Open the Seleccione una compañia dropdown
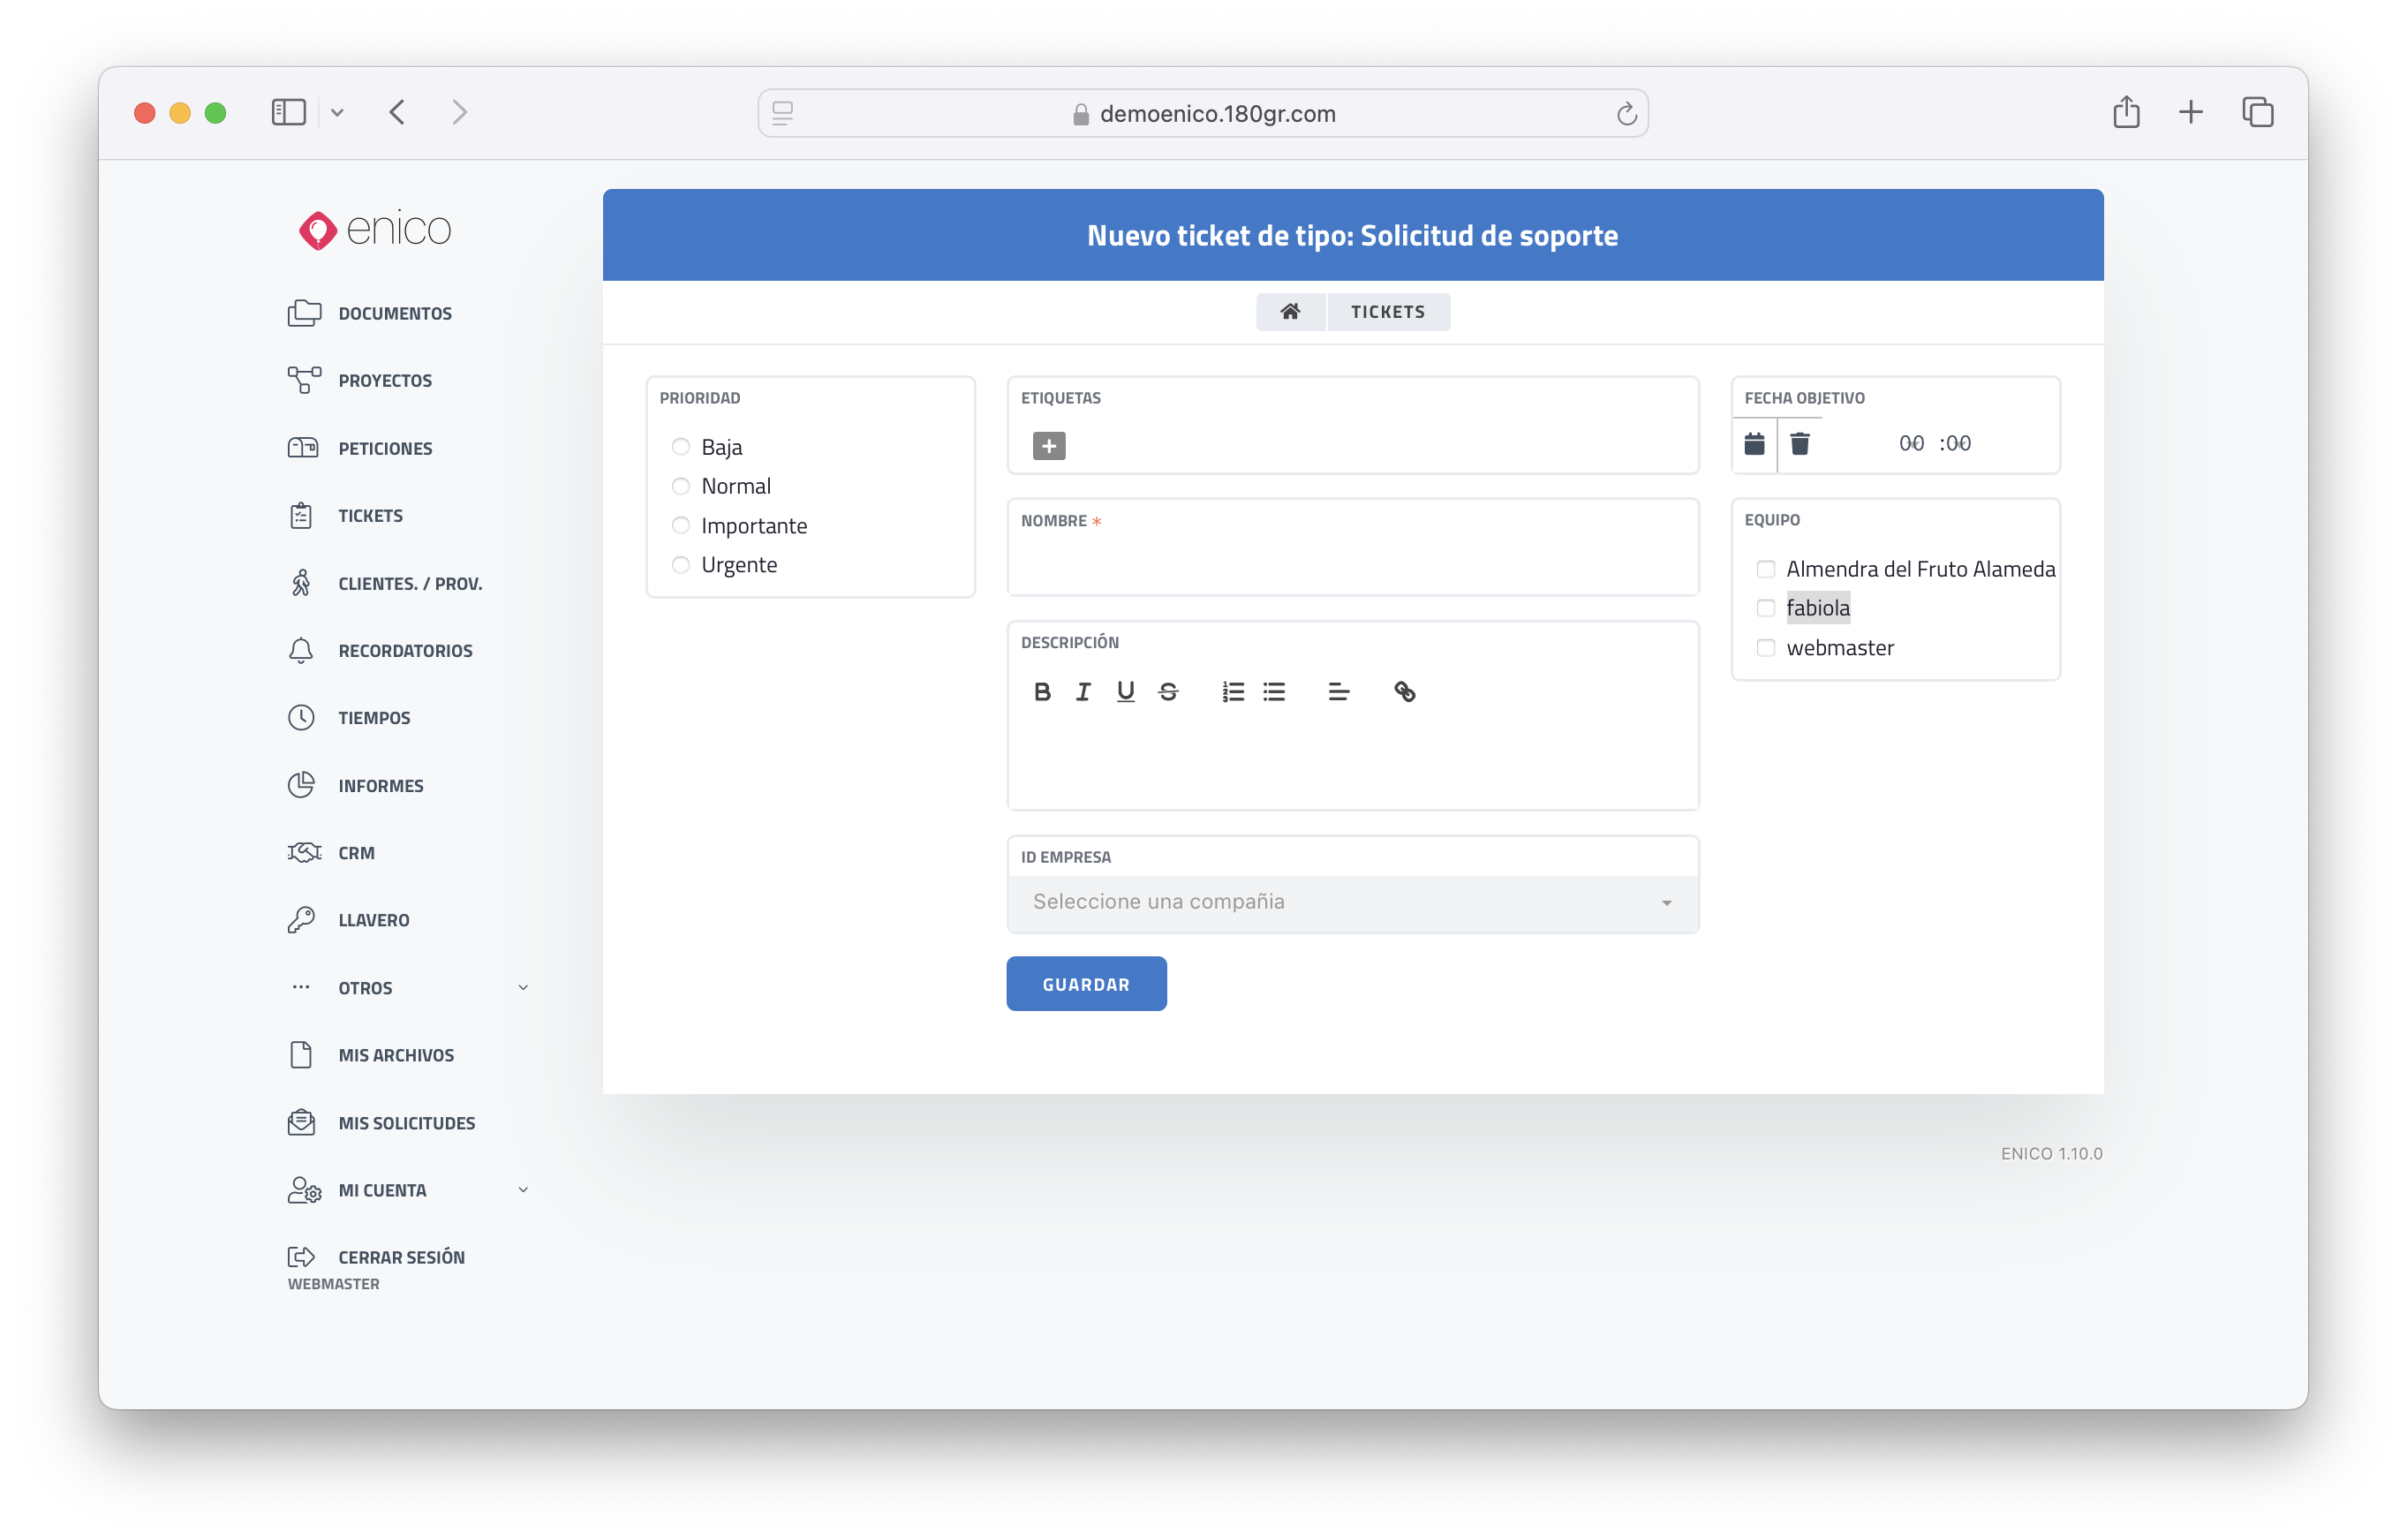 coord(1352,902)
